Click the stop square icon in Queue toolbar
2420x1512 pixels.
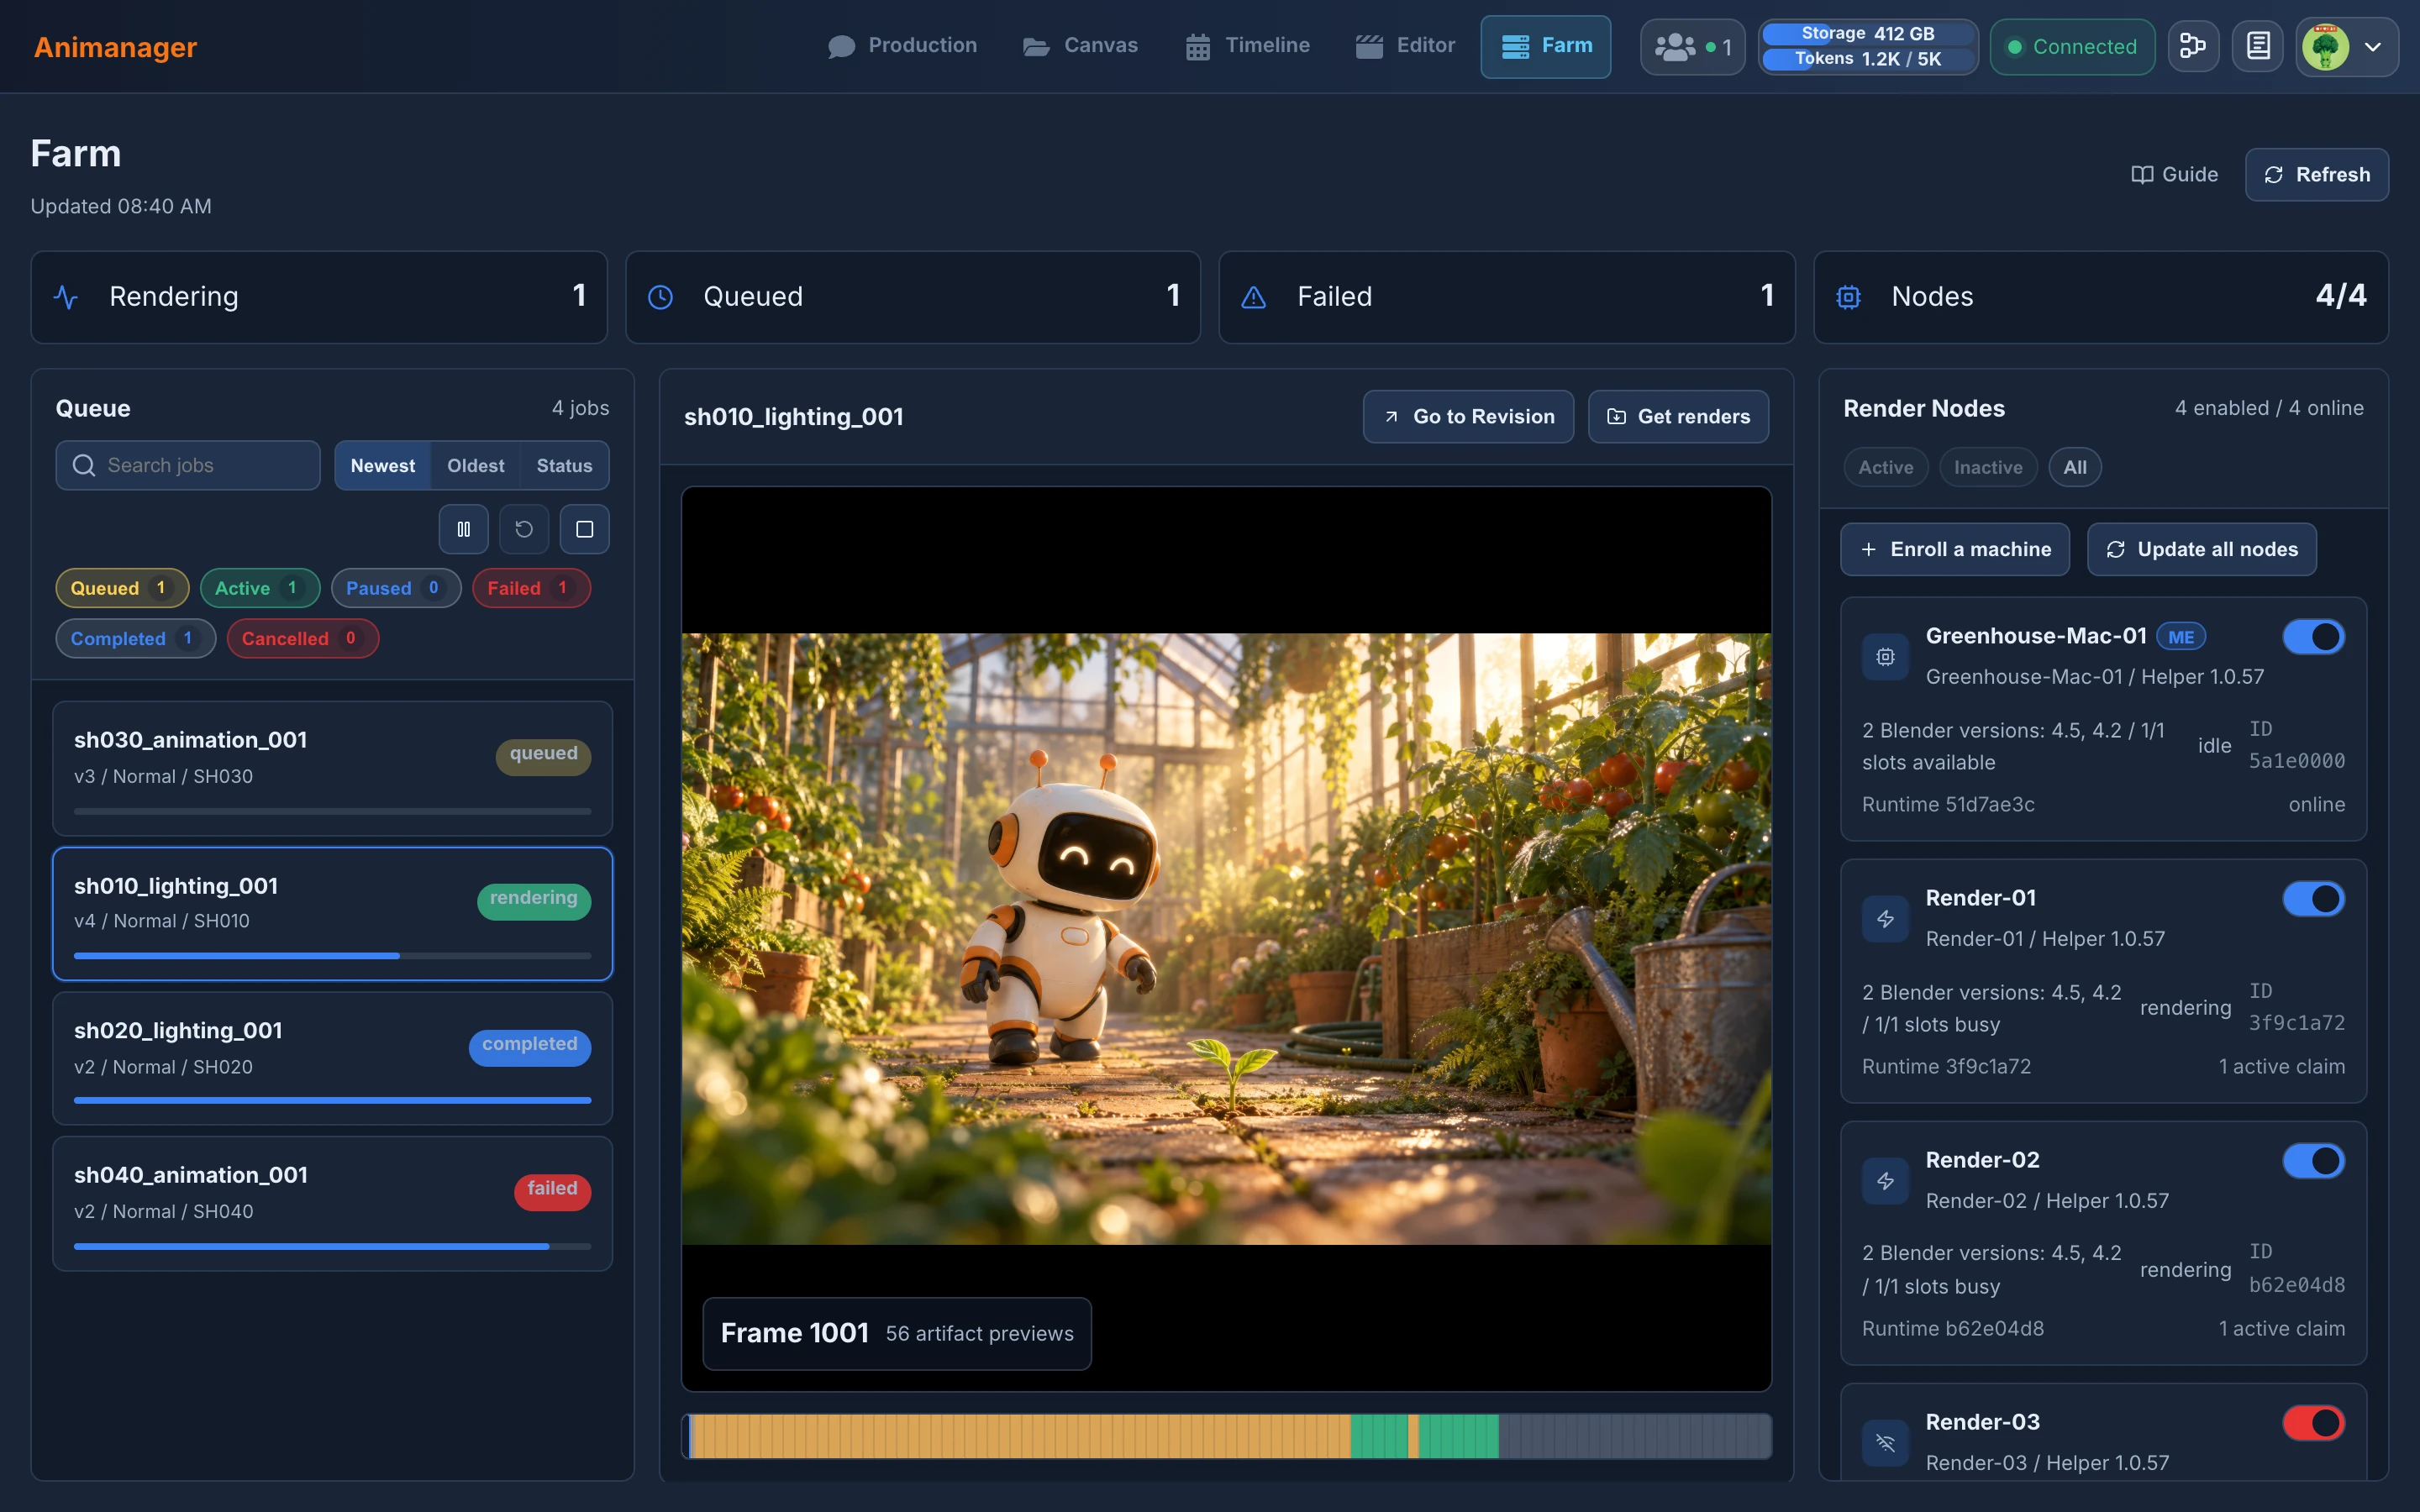[585, 529]
